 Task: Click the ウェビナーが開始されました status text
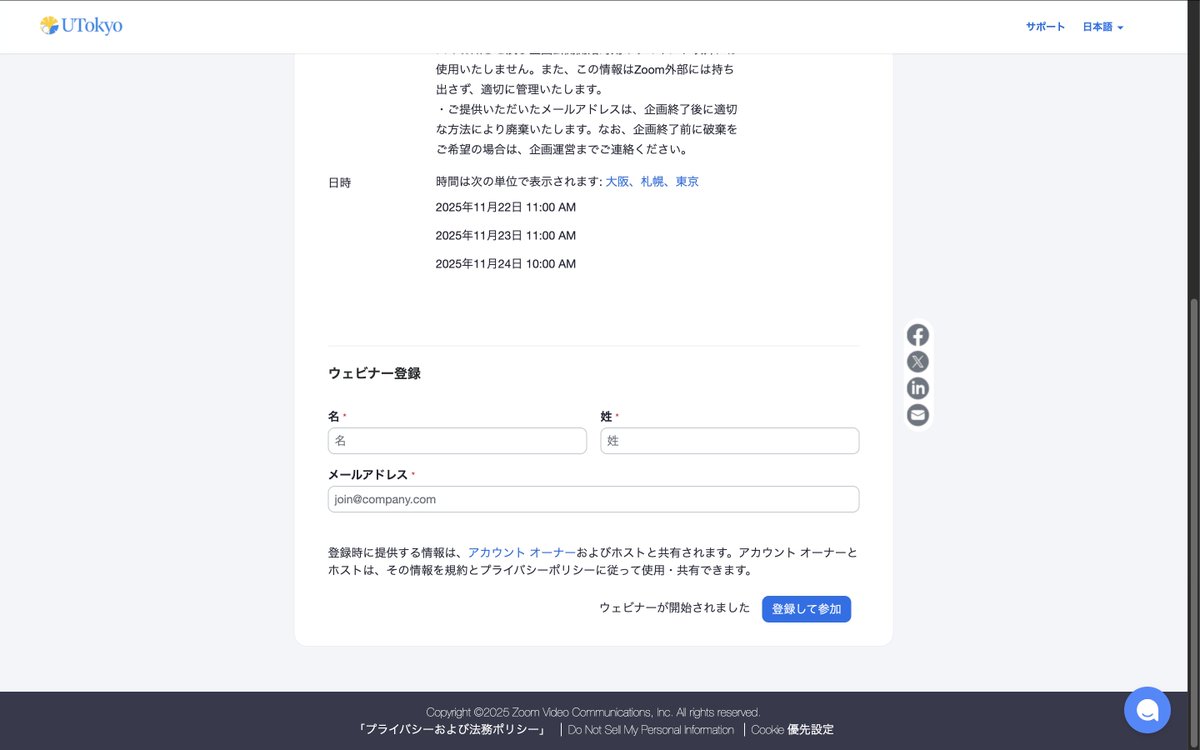[x=674, y=608]
